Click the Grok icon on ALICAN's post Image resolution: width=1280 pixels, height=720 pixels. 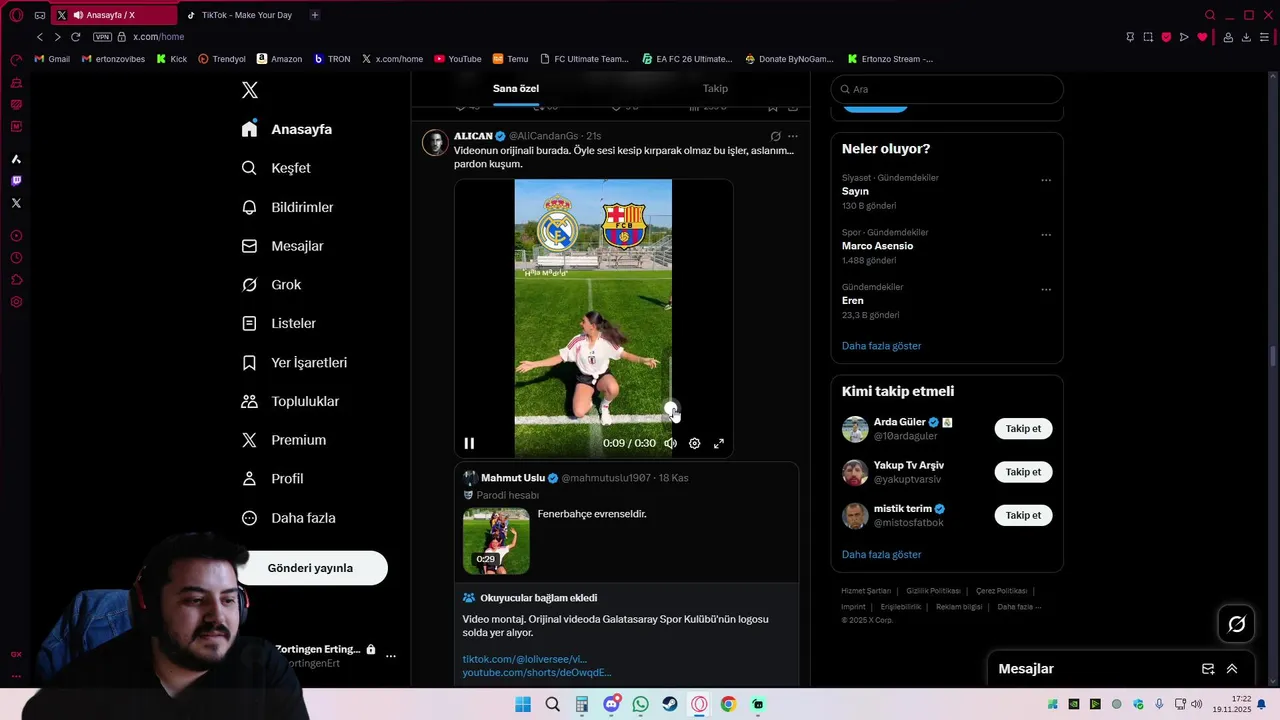(x=775, y=136)
